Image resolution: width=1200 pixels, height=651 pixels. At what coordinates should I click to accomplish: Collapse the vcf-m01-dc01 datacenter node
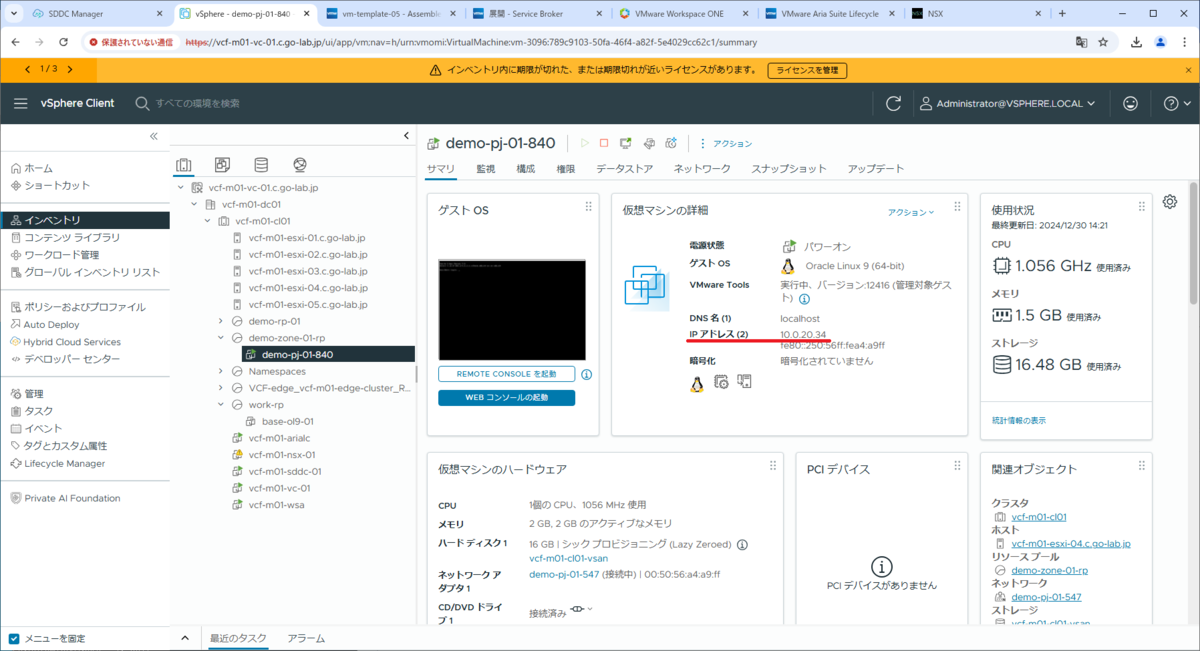[194, 204]
